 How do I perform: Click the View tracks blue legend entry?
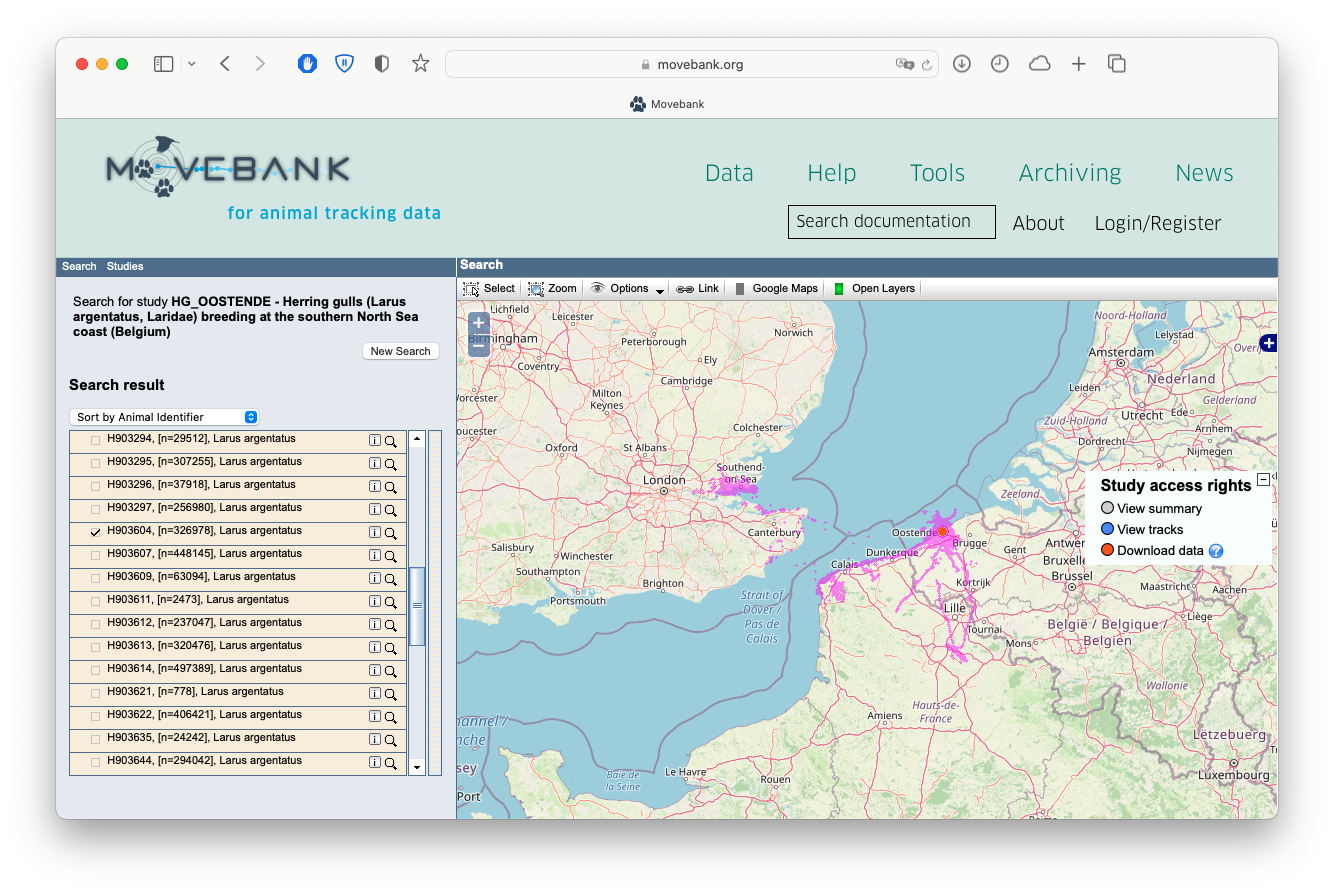pyautogui.click(x=1141, y=530)
